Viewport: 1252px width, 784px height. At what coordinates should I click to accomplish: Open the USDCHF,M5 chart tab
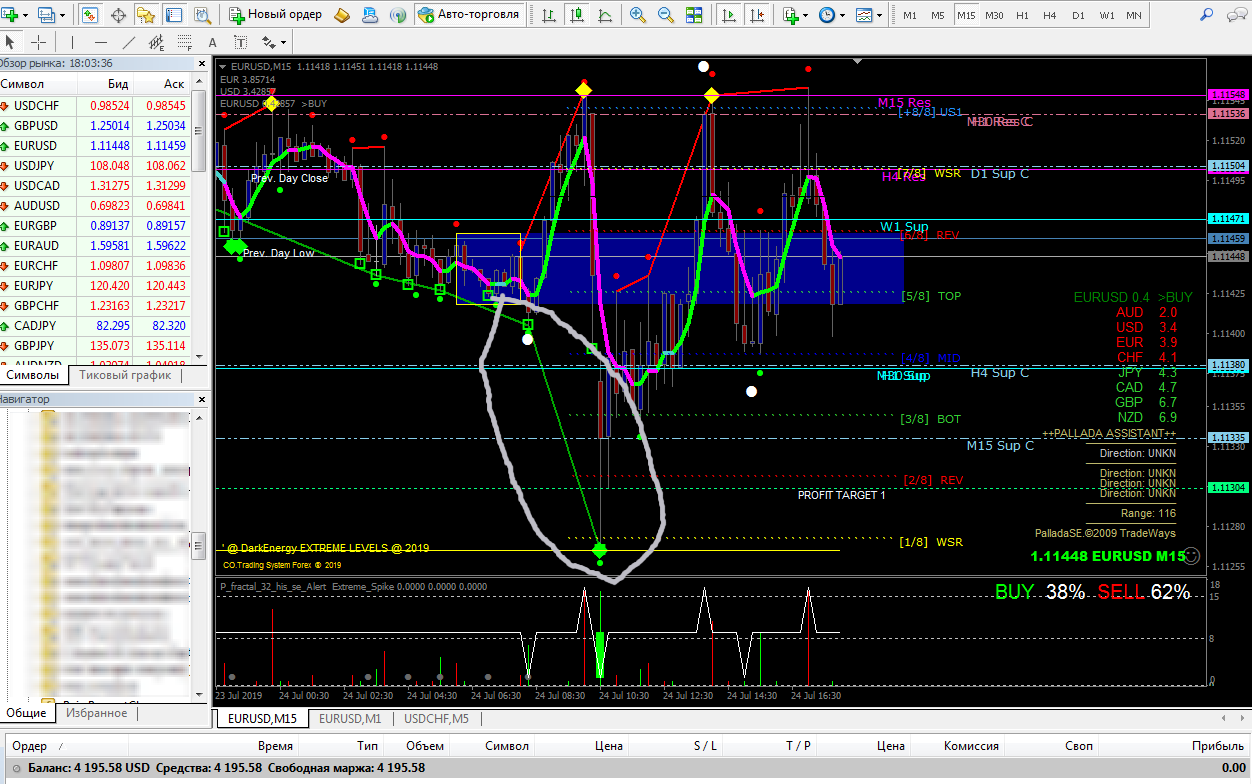click(437, 718)
